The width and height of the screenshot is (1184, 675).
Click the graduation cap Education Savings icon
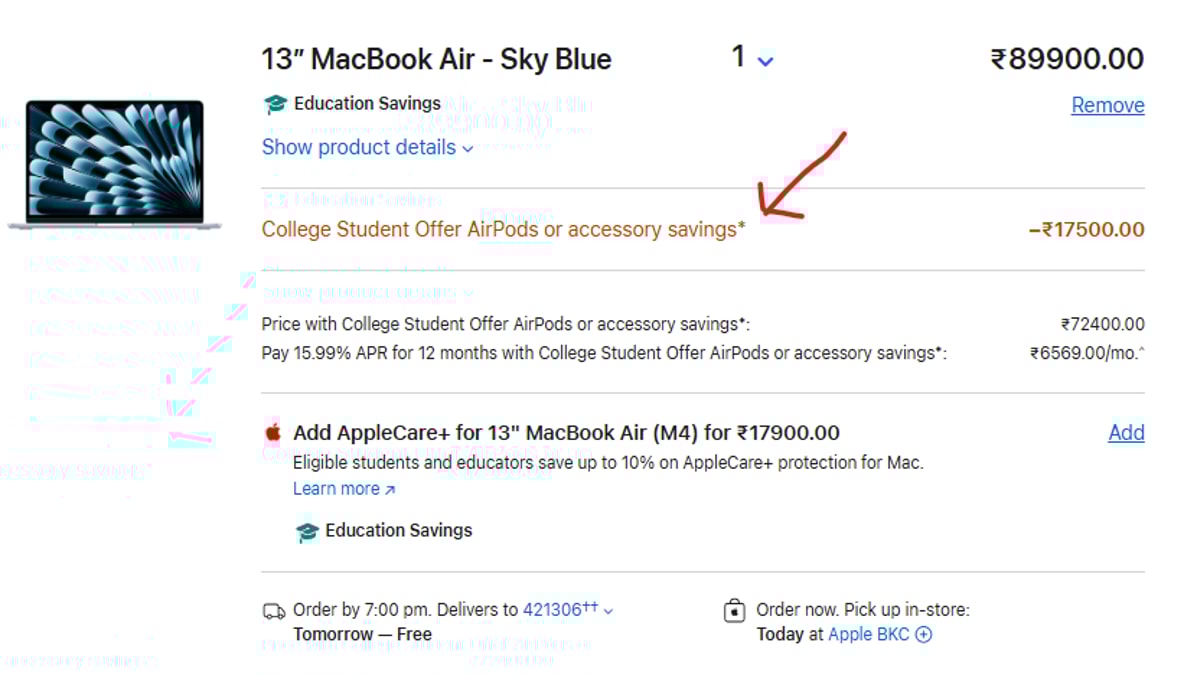(x=274, y=103)
